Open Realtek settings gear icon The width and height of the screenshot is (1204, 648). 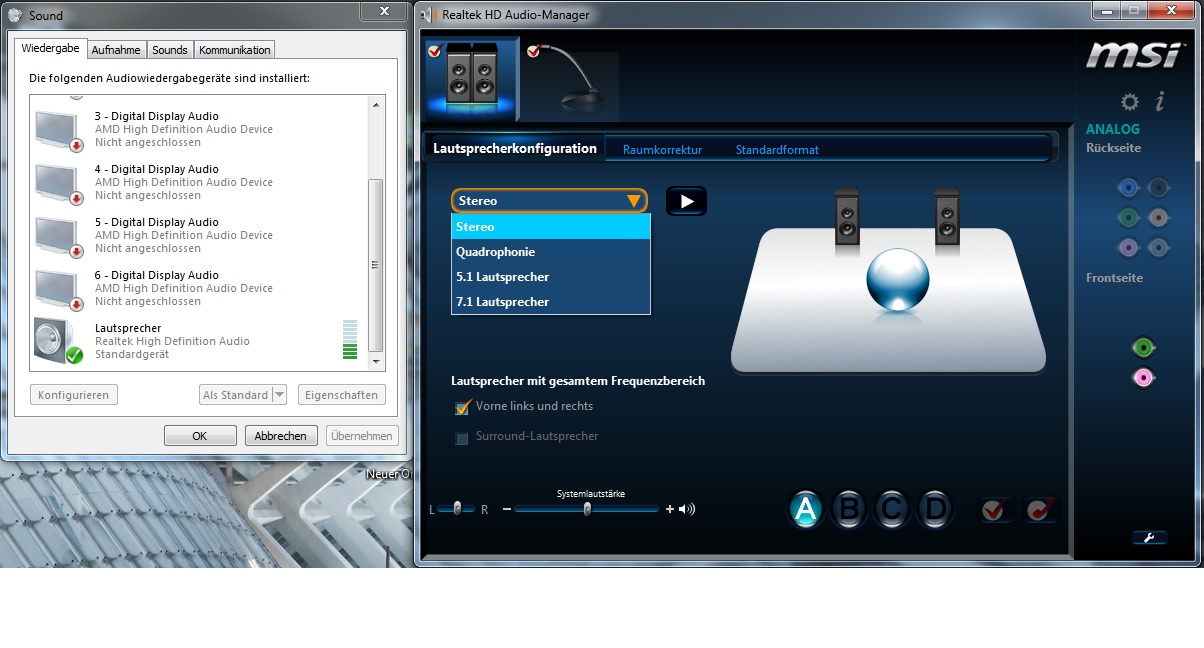coord(1129,101)
